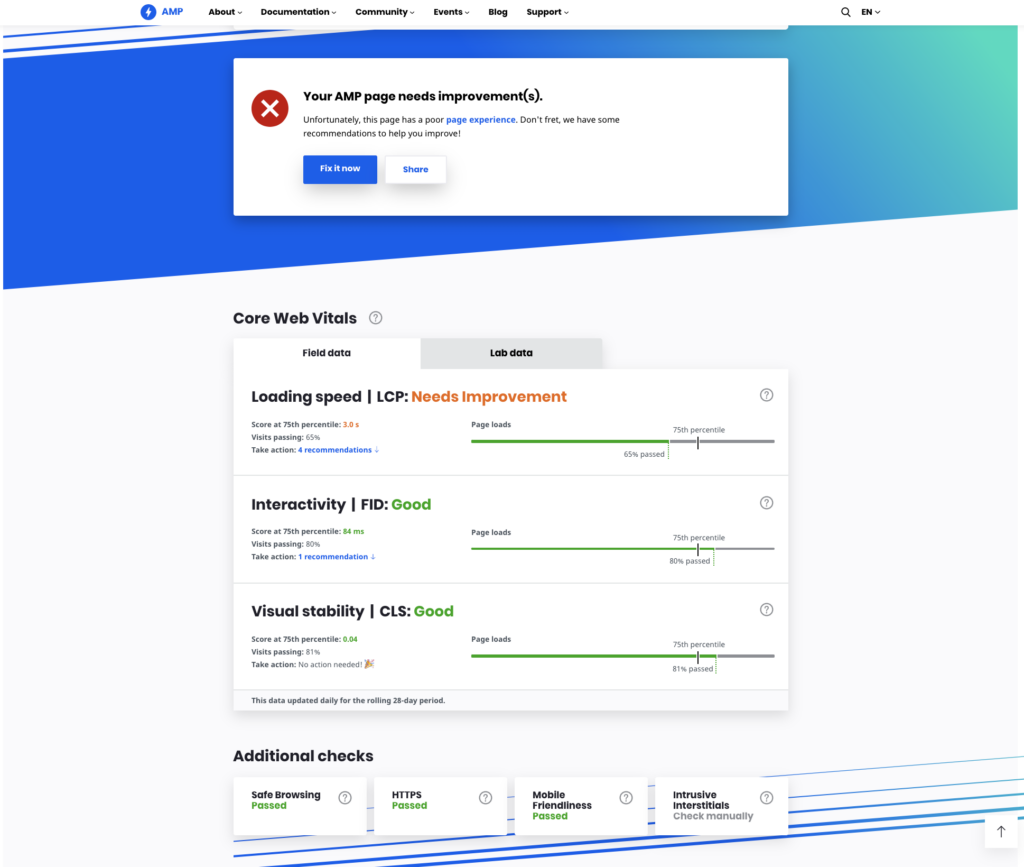Image resolution: width=1024 pixels, height=867 pixels.
Task: Click the Core Web Vitals heading
Action: [295, 318]
